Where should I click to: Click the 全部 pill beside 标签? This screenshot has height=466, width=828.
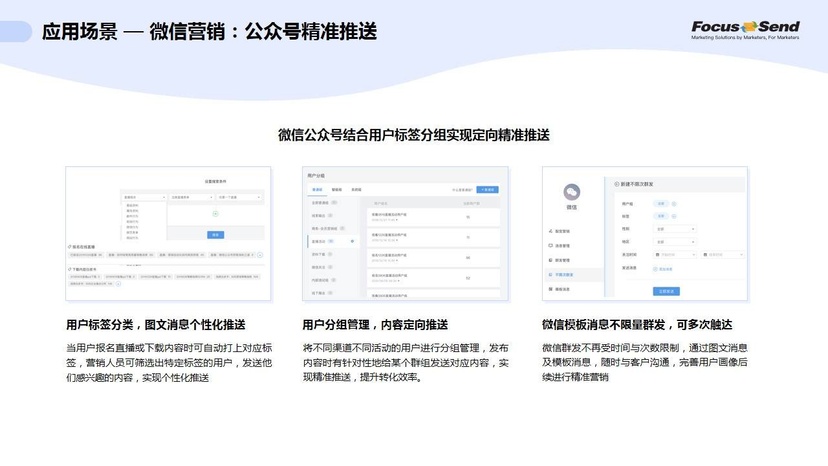[661, 216]
